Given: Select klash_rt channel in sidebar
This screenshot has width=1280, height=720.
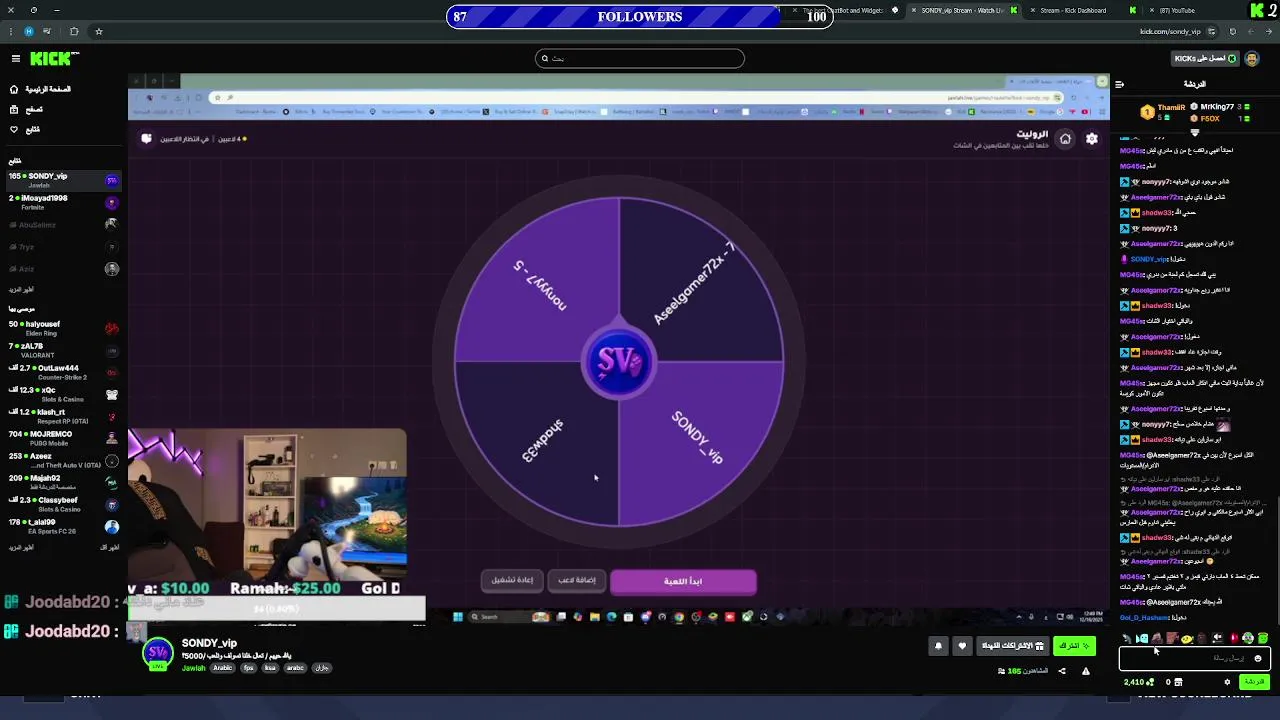Looking at the screenshot, I should (x=64, y=416).
